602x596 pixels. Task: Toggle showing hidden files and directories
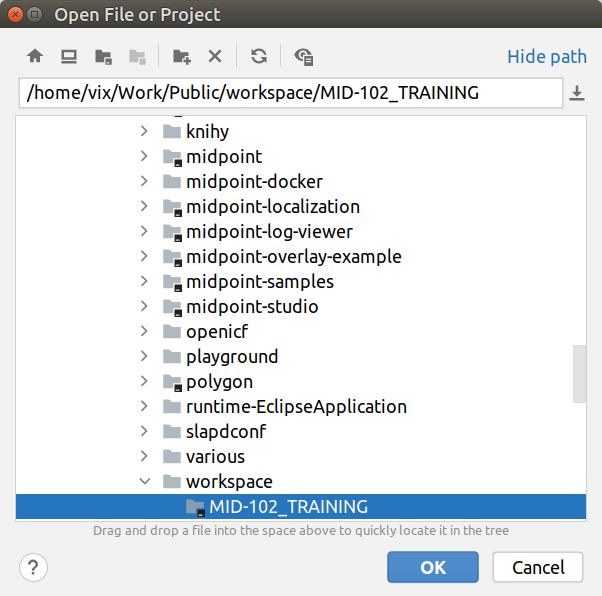304,57
